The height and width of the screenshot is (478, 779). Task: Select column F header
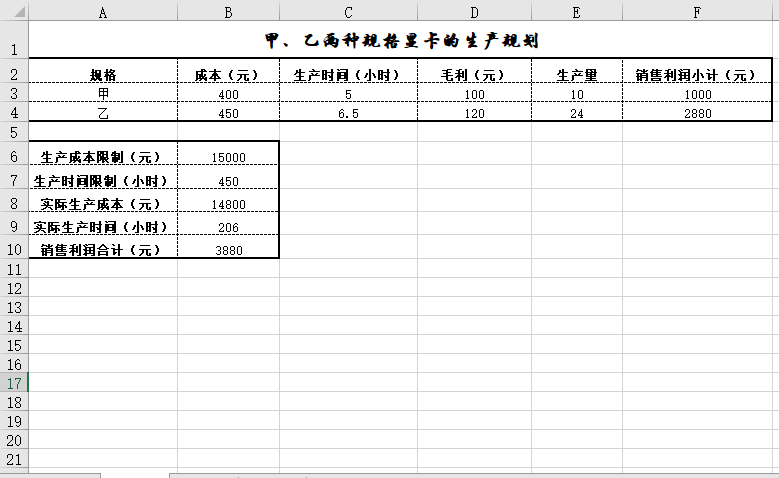coord(697,11)
